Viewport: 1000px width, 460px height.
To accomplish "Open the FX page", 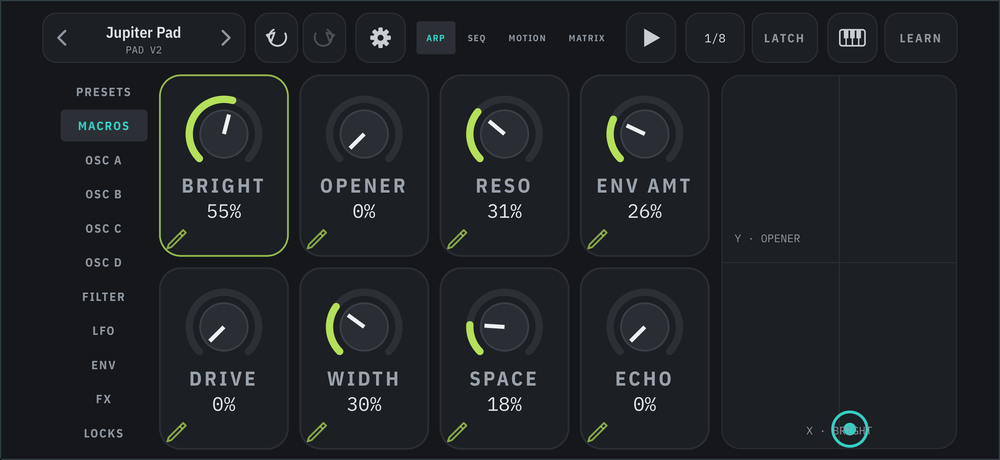I will pyautogui.click(x=104, y=399).
